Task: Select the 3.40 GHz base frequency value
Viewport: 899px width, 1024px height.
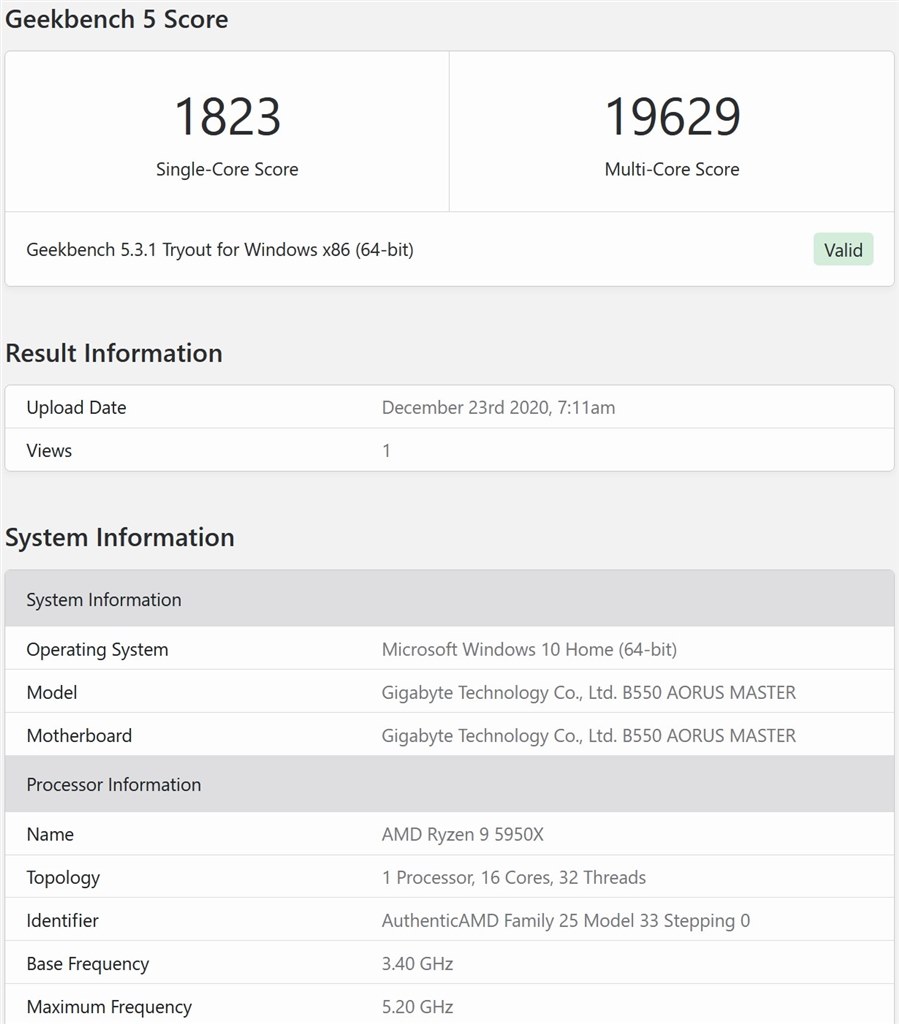Action: [417, 963]
